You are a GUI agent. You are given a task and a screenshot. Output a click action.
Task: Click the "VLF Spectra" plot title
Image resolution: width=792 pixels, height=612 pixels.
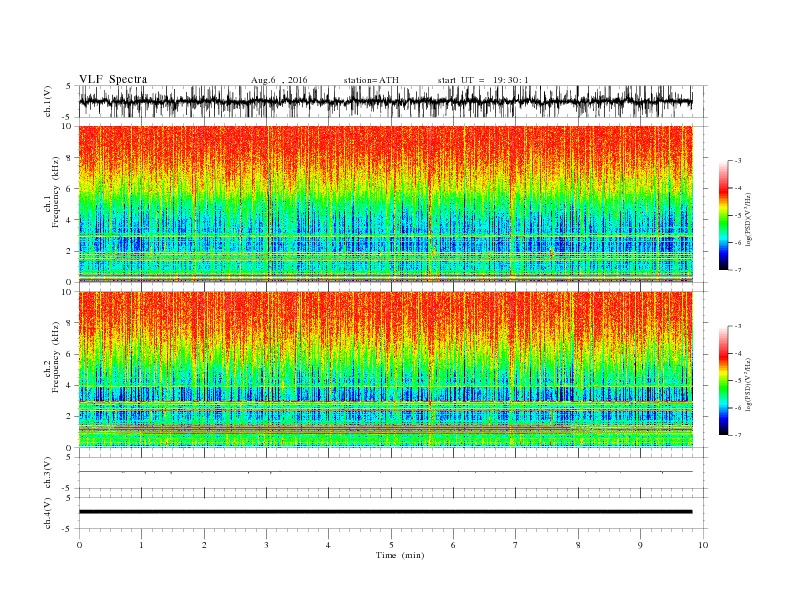click(x=113, y=79)
